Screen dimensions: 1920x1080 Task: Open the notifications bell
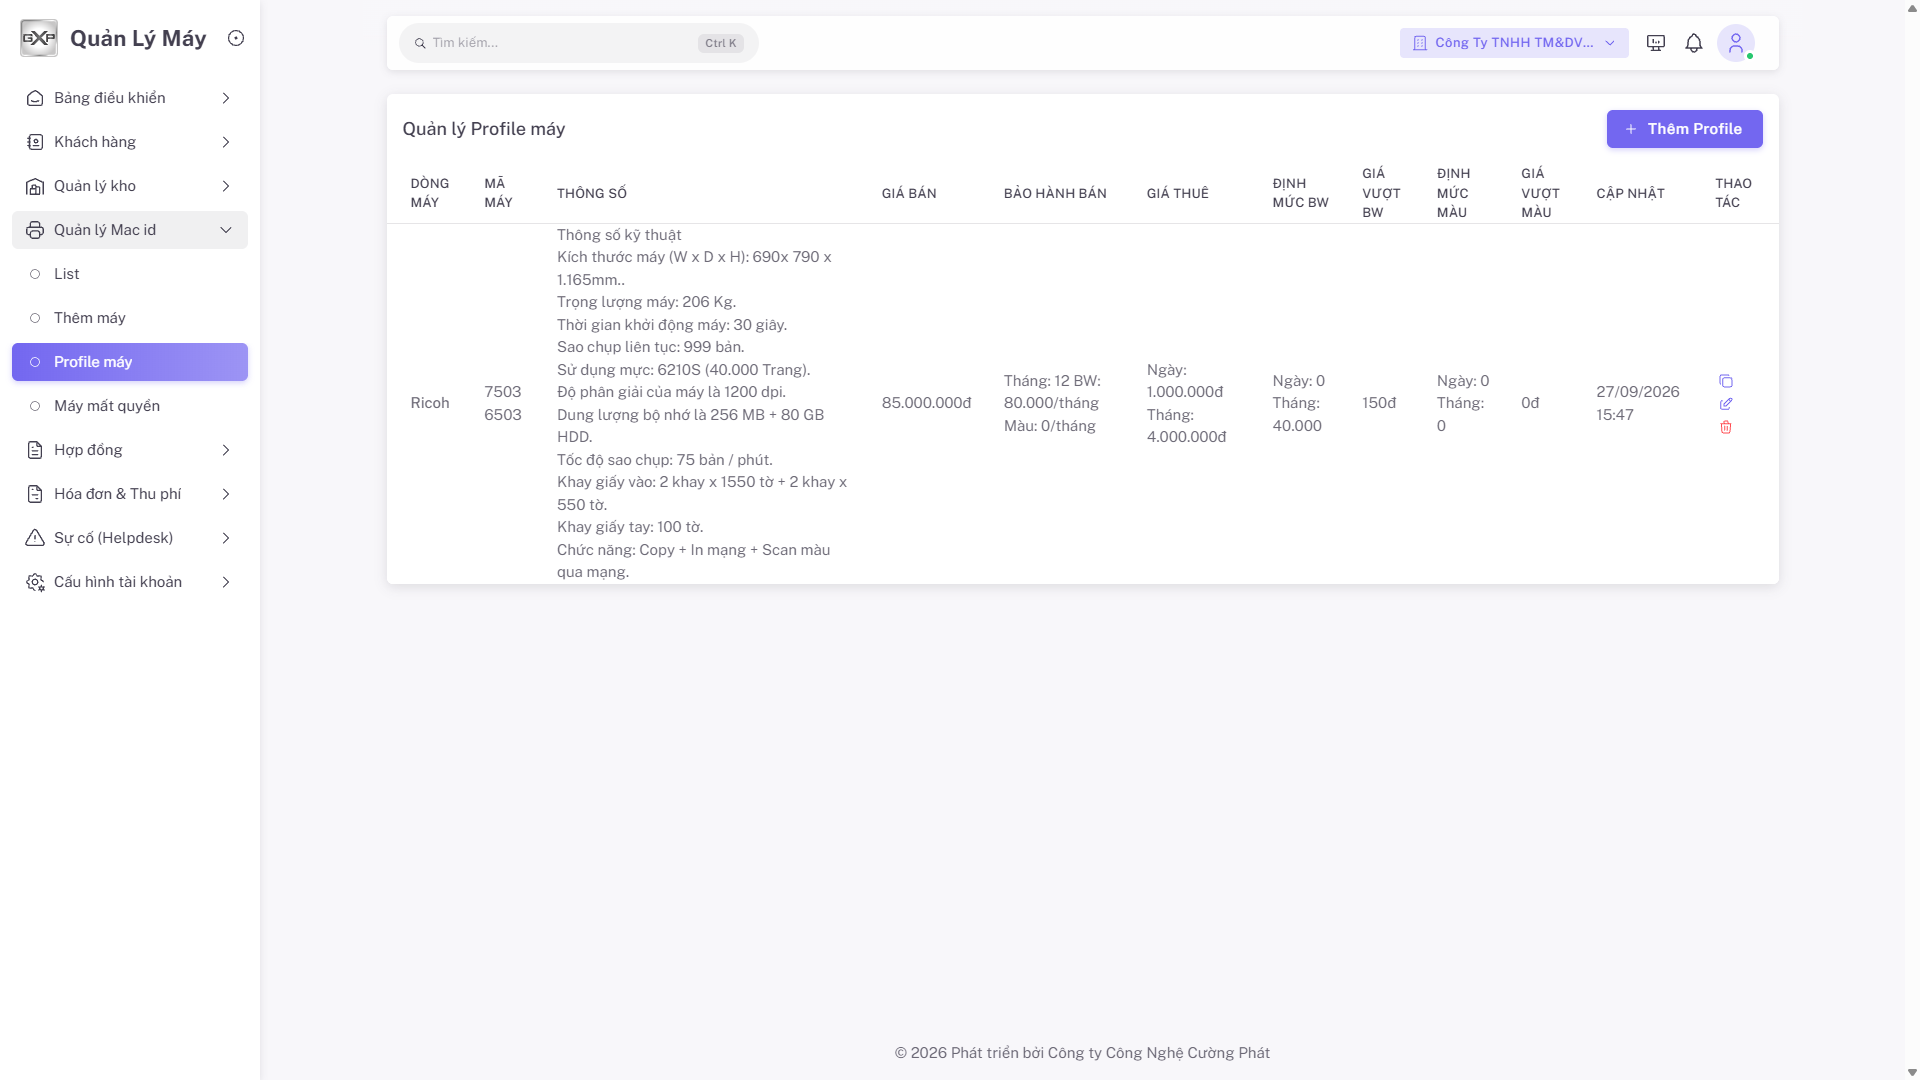click(x=1694, y=43)
